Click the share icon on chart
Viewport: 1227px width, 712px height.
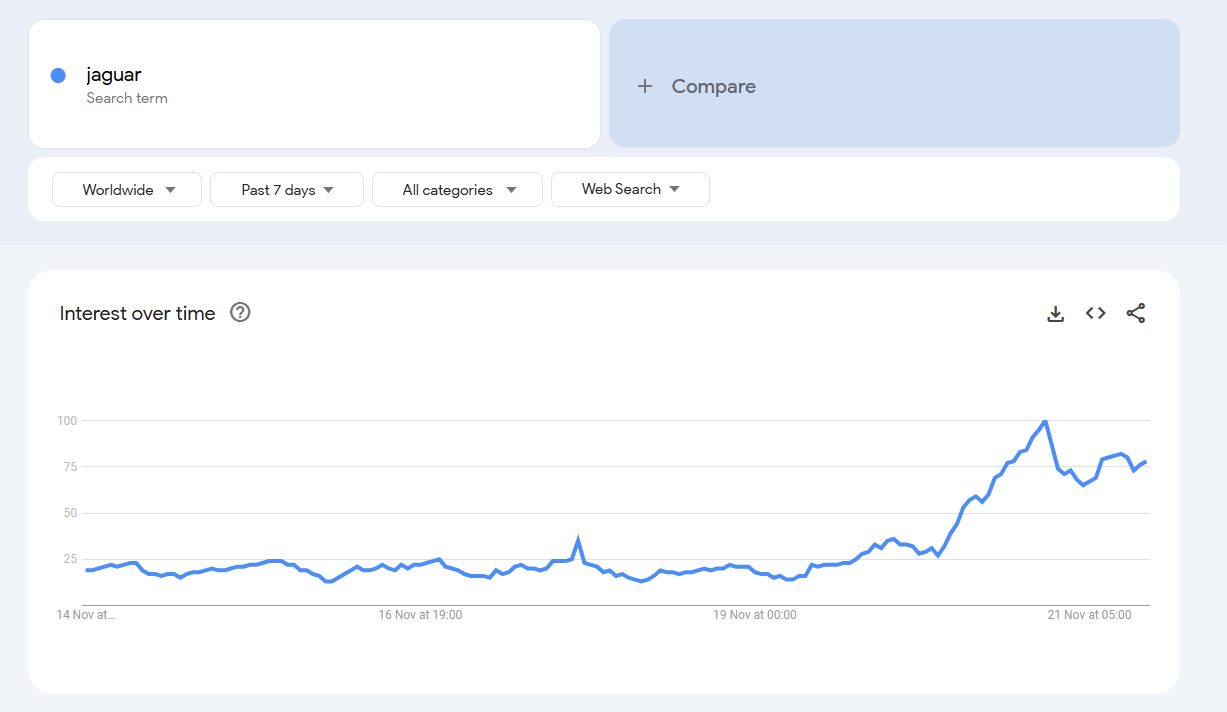tap(1136, 314)
